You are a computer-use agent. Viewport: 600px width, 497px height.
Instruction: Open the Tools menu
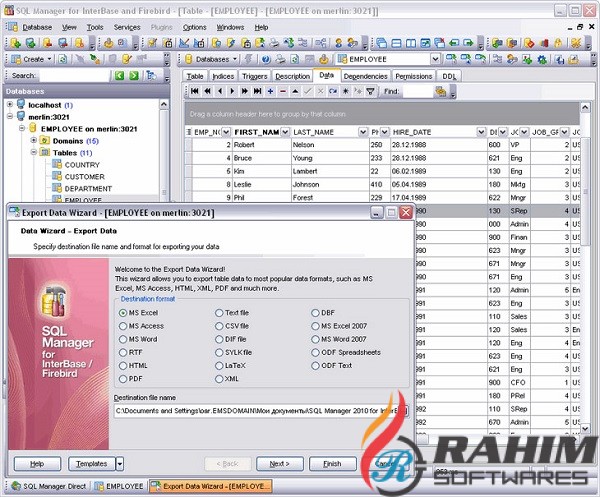pyautogui.click(x=95, y=27)
